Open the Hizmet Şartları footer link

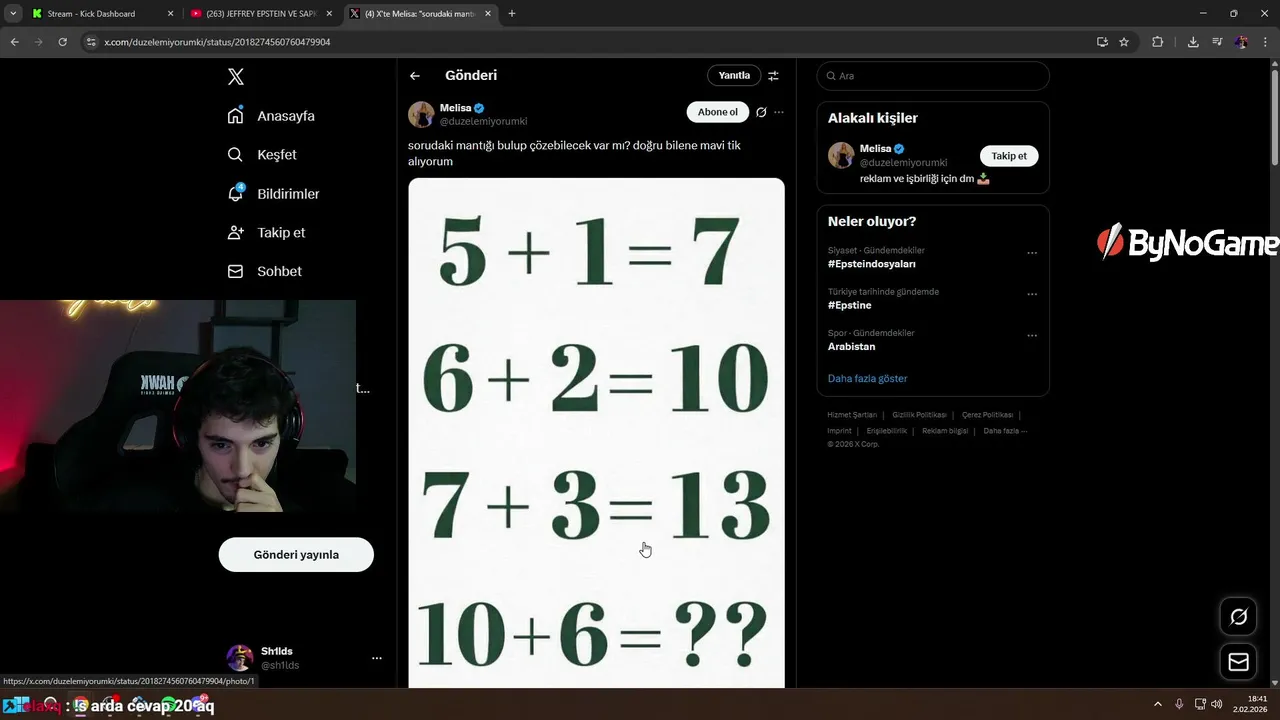[x=852, y=415]
